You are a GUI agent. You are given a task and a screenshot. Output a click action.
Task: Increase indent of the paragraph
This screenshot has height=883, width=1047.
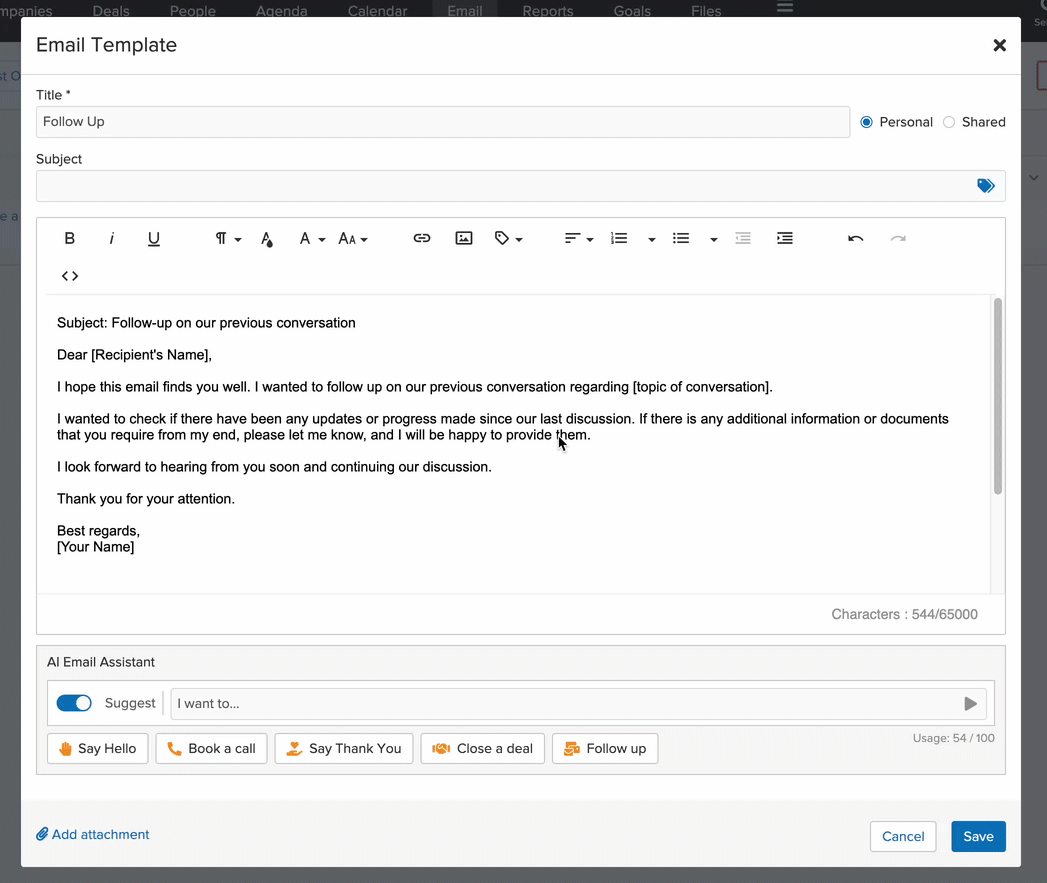tap(785, 239)
